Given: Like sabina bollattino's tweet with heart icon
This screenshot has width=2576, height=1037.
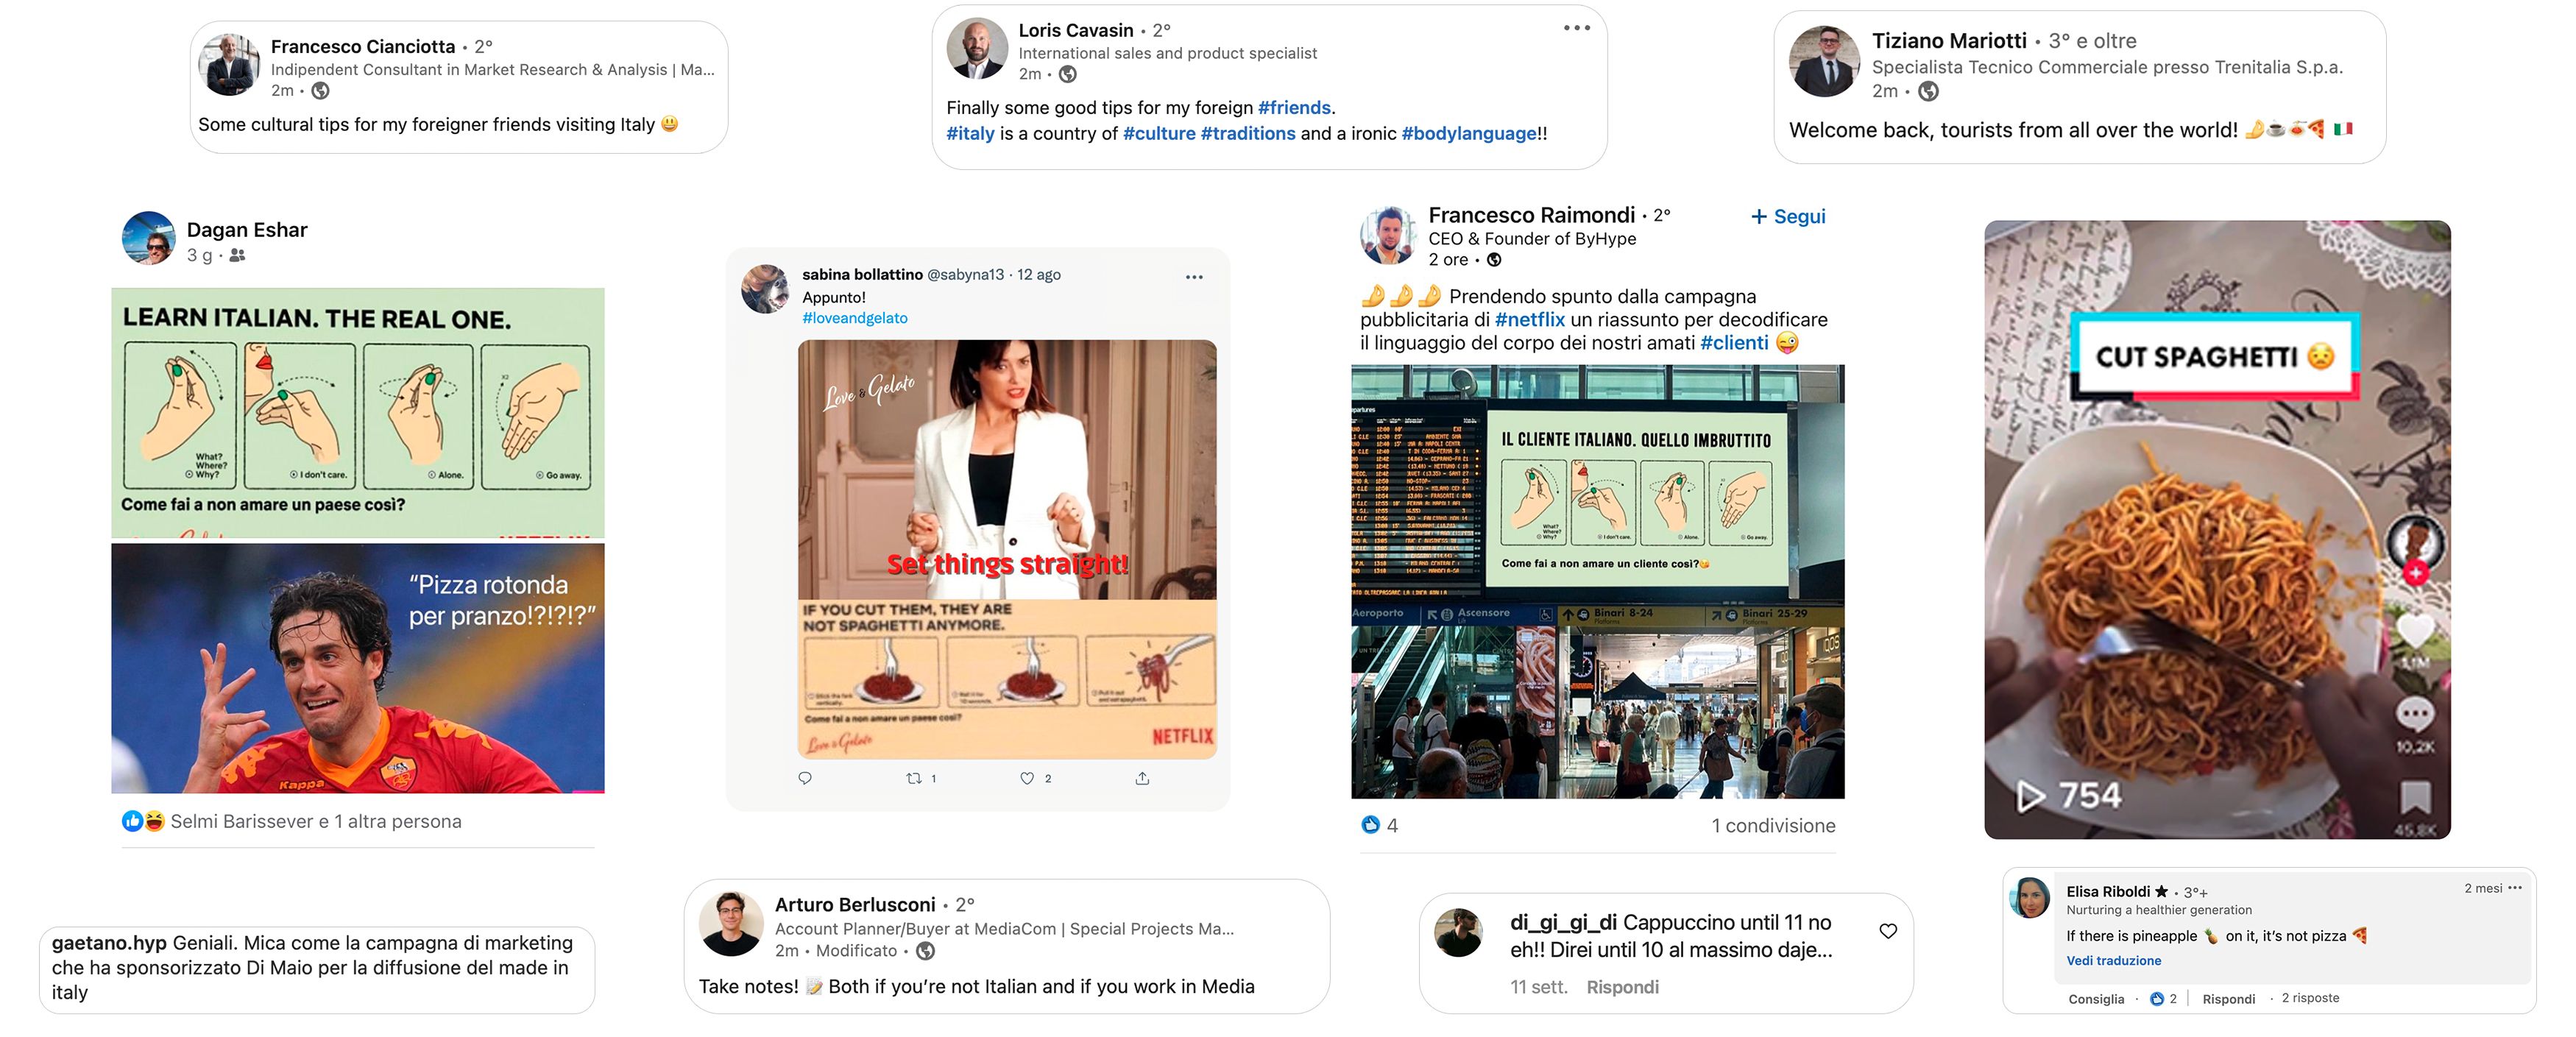Looking at the screenshot, I should coord(1026,778).
